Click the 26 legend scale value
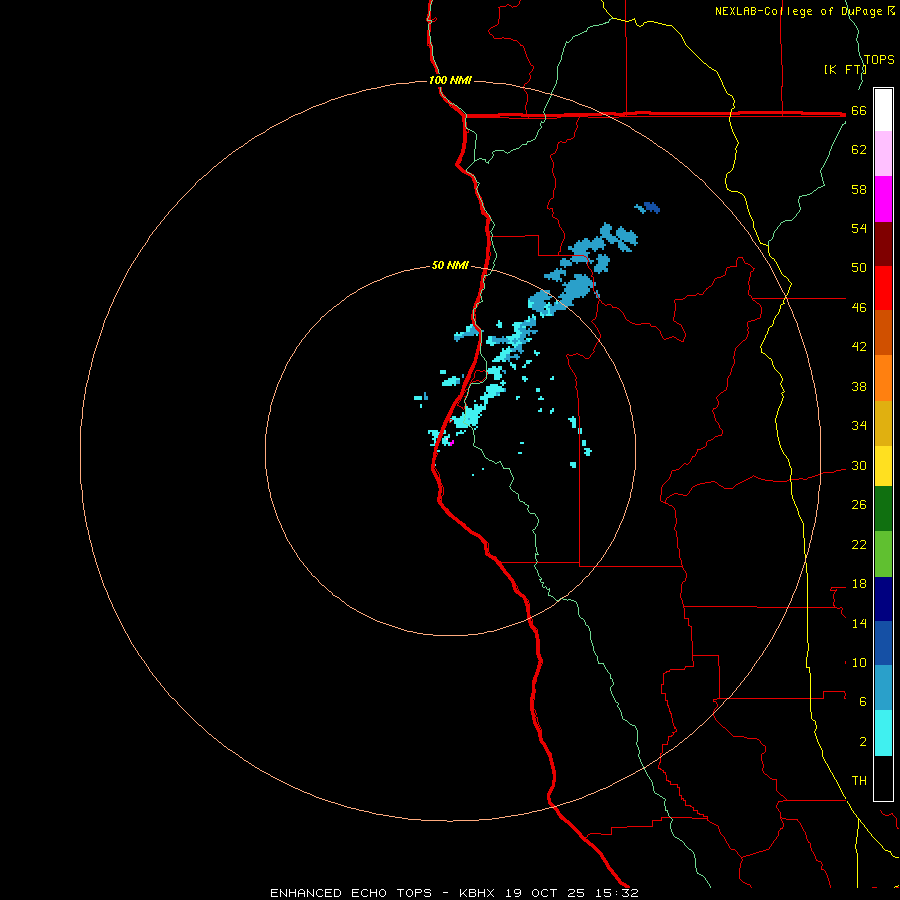 point(859,505)
